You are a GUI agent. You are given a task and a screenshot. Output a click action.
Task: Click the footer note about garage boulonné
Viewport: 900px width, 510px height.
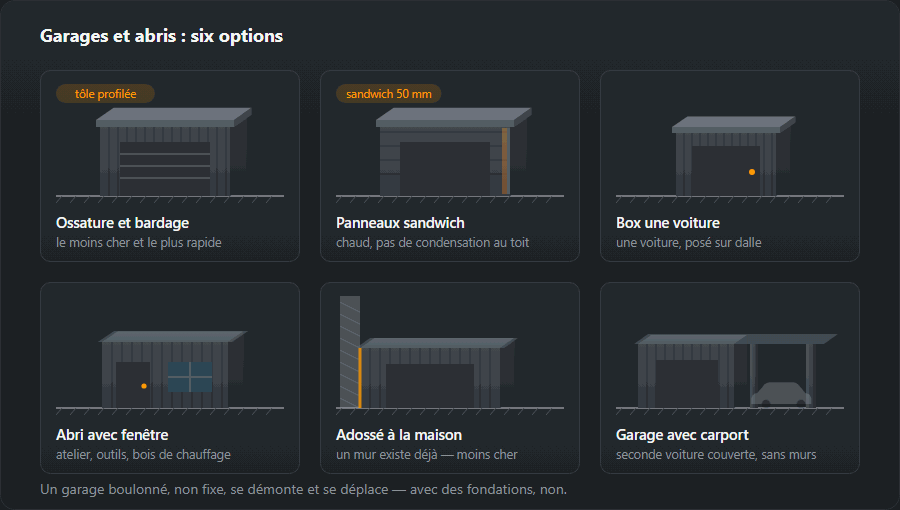(x=303, y=489)
